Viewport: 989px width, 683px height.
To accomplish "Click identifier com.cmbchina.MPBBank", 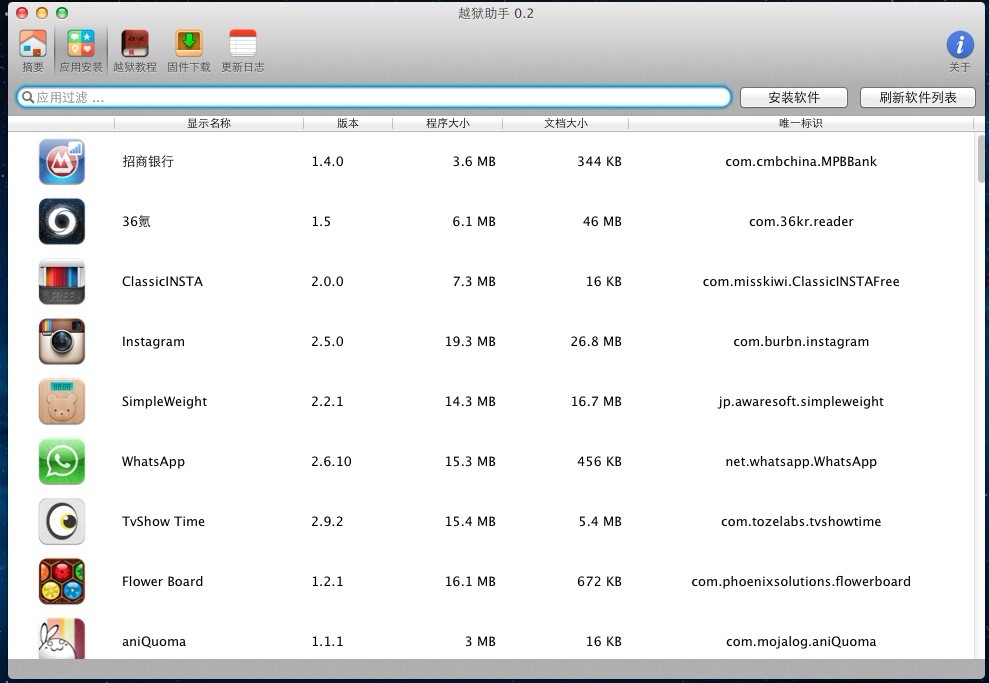I will coord(801,161).
